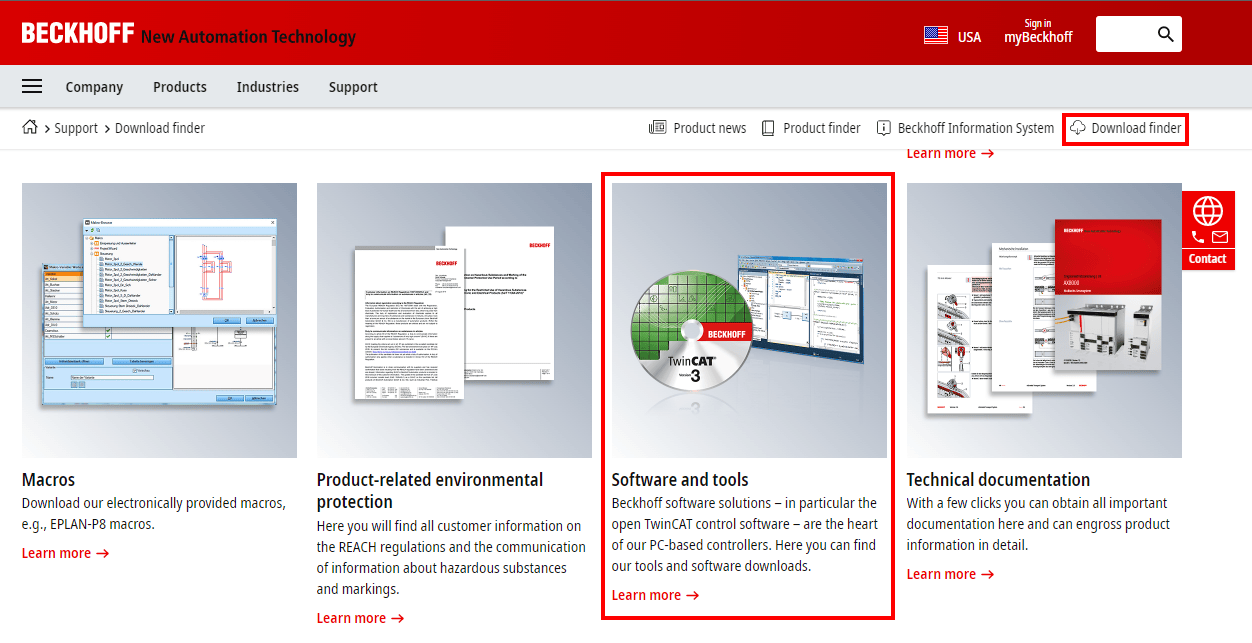This screenshot has height=643, width=1252.
Task: Click the REACH regulations description text
Action: click(451, 558)
